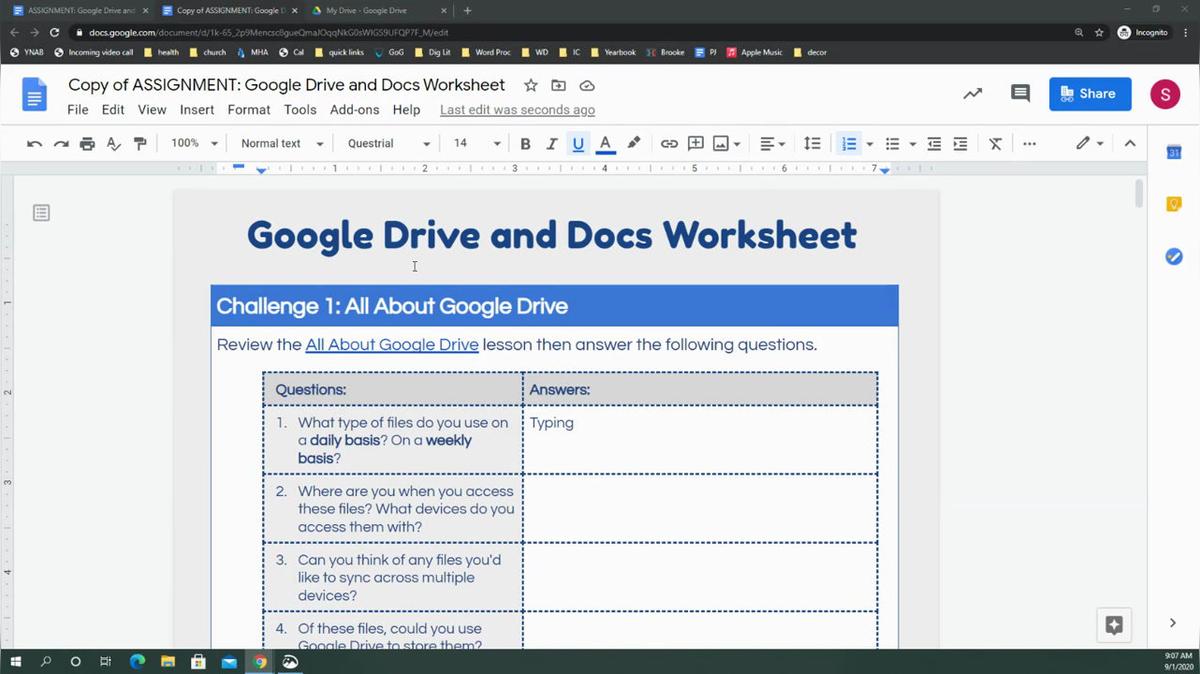Toggle Bold formatting
1200x674 pixels.
pyautogui.click(x=525, y=144)
